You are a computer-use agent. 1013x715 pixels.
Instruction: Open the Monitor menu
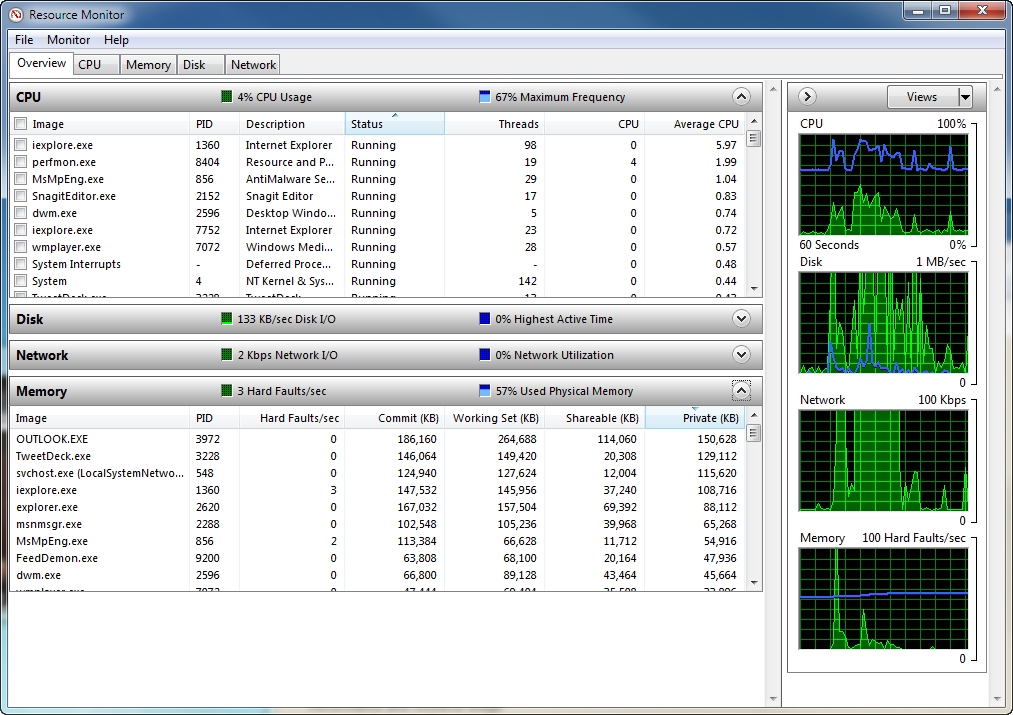click(68, 40)
